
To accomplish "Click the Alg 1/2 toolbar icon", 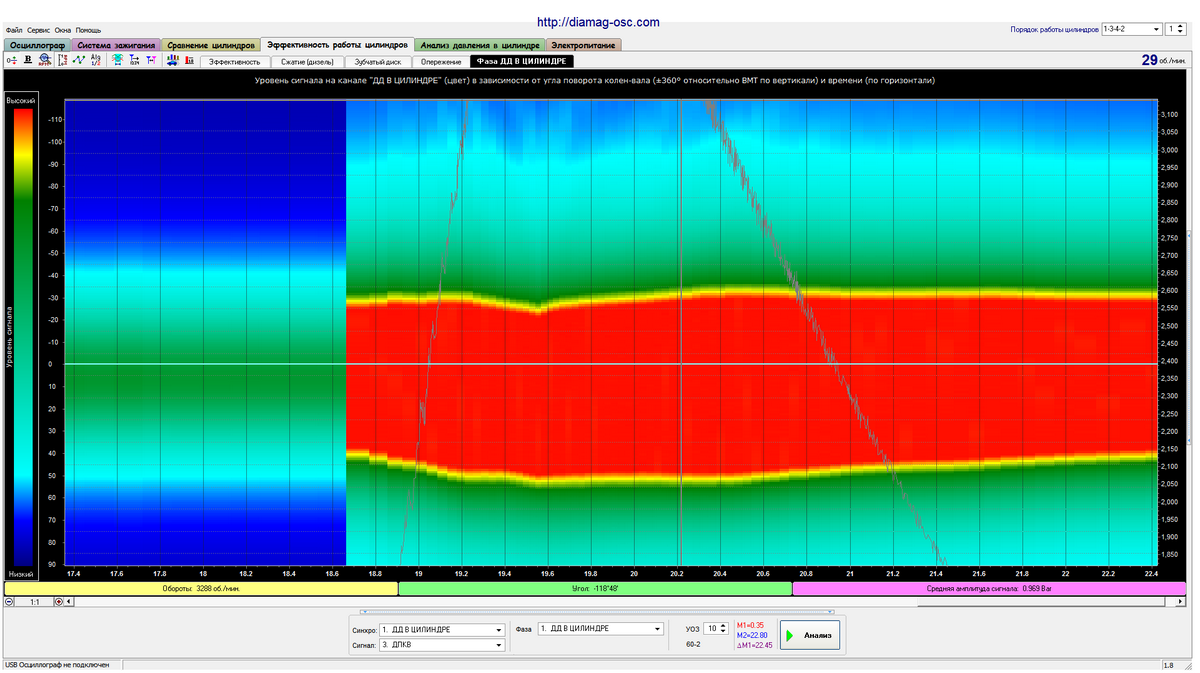I will point(96,60).
